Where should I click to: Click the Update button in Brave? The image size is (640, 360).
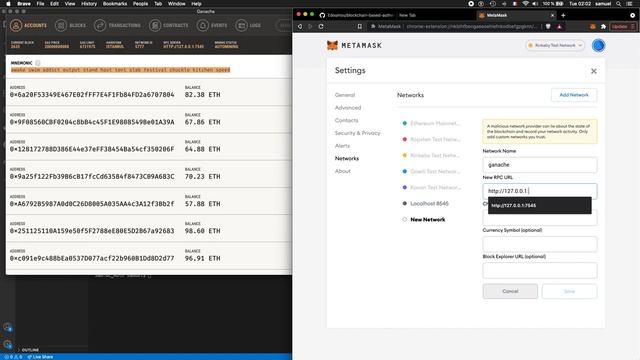pos(623,26)
